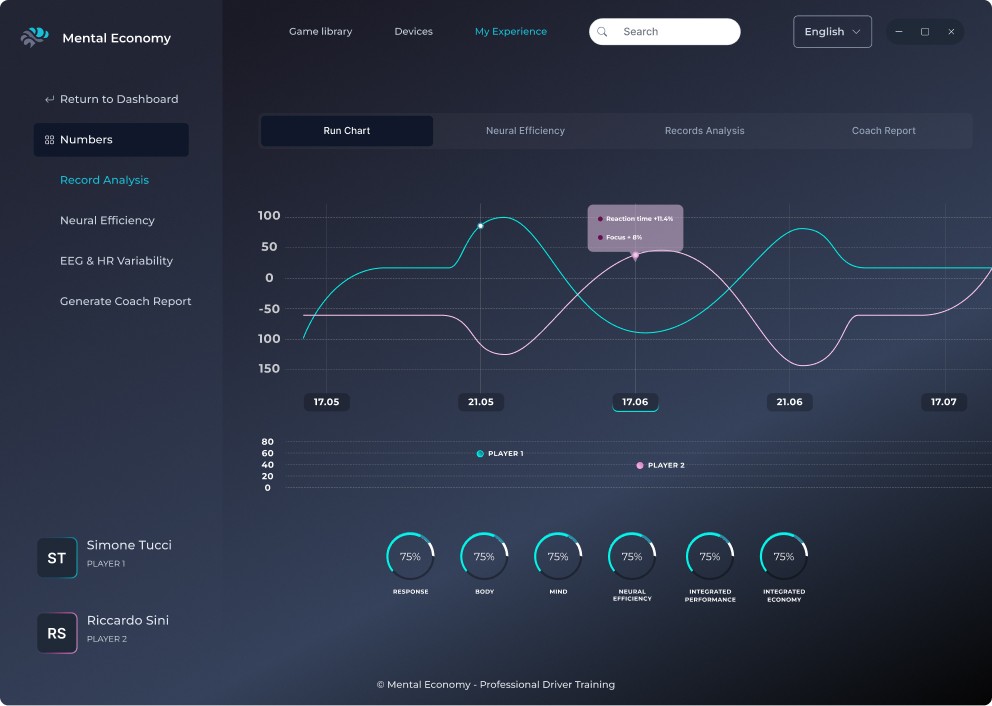Click the Mental Economy brain logo
This screenshot has height=706, width=992.
pos(34,37)
